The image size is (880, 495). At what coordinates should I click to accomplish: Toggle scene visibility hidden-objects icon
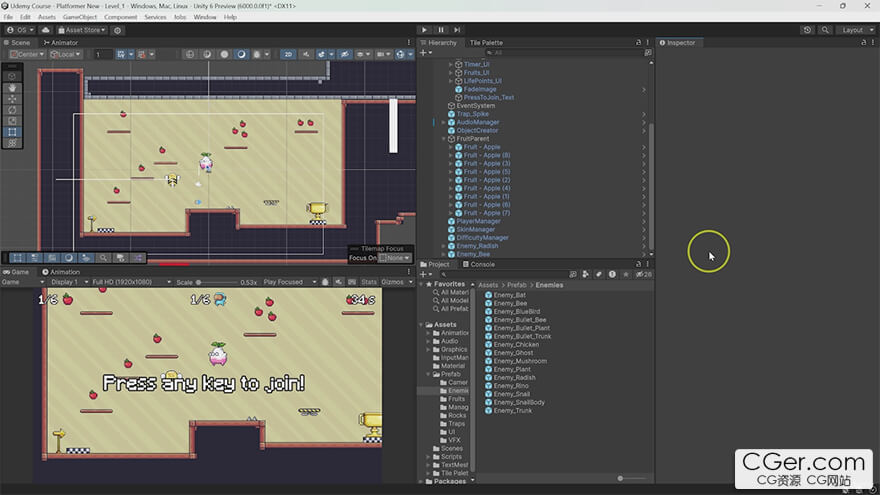345,54
